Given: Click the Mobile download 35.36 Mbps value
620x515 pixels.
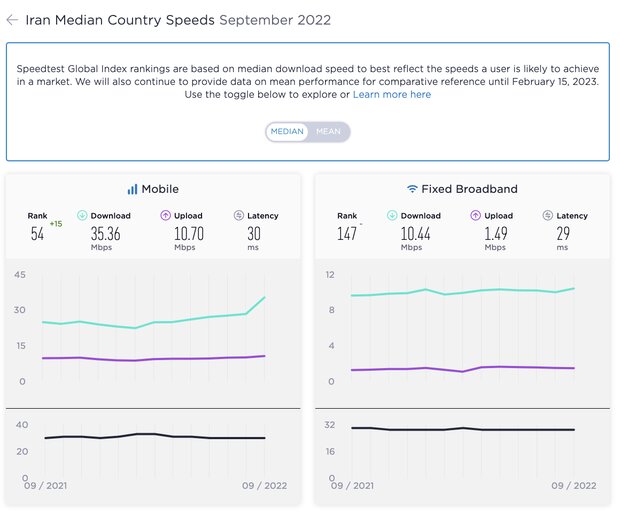Looking at the screenshot, I should tap(105, 234).
